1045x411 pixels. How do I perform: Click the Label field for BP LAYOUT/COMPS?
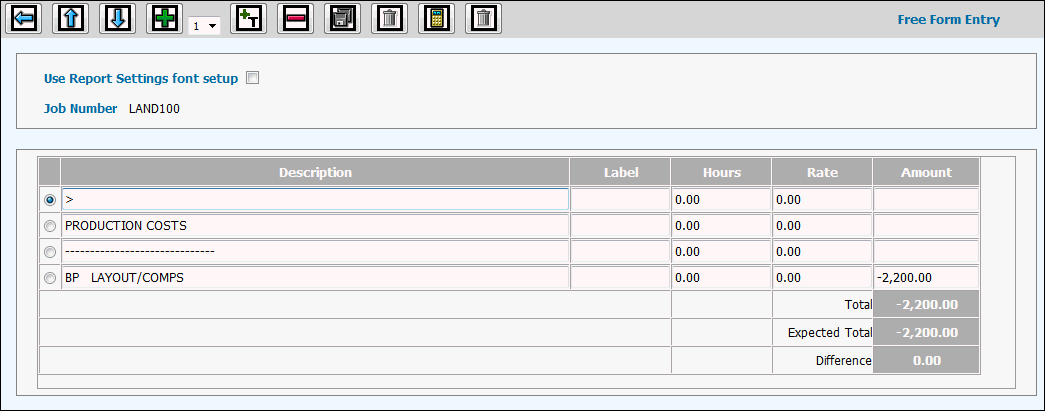[x=619, y=277]
